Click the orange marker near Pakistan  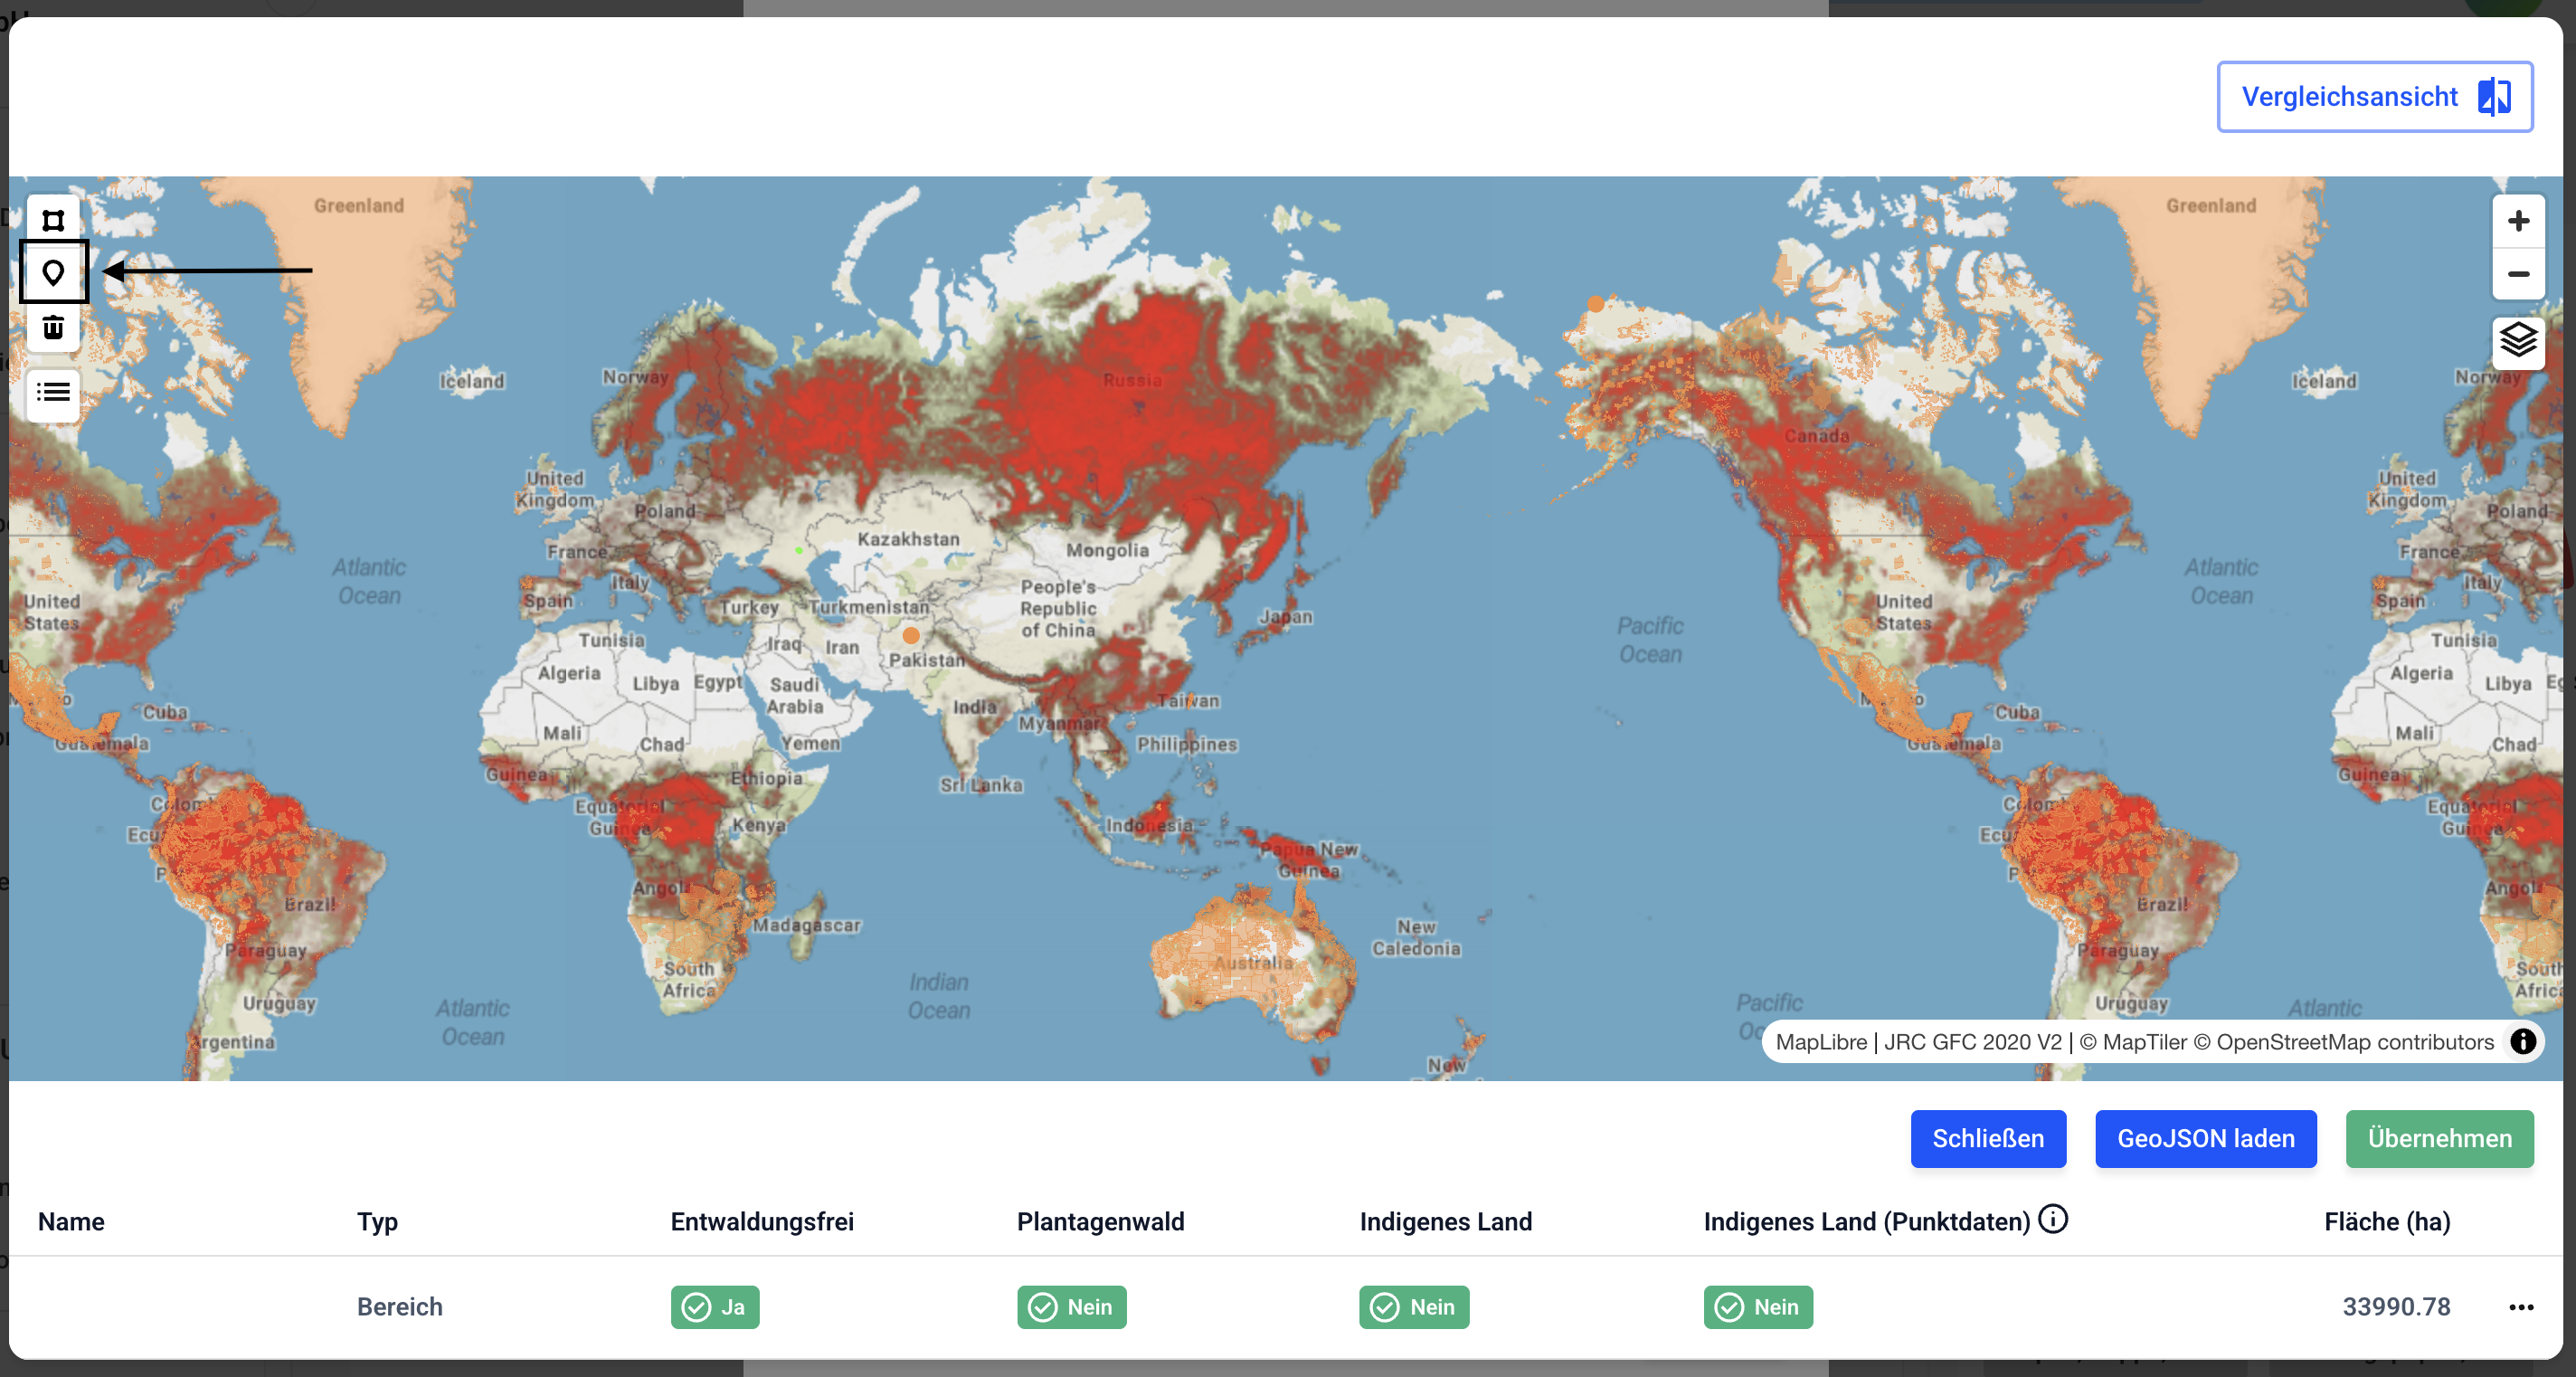point(910,635)
